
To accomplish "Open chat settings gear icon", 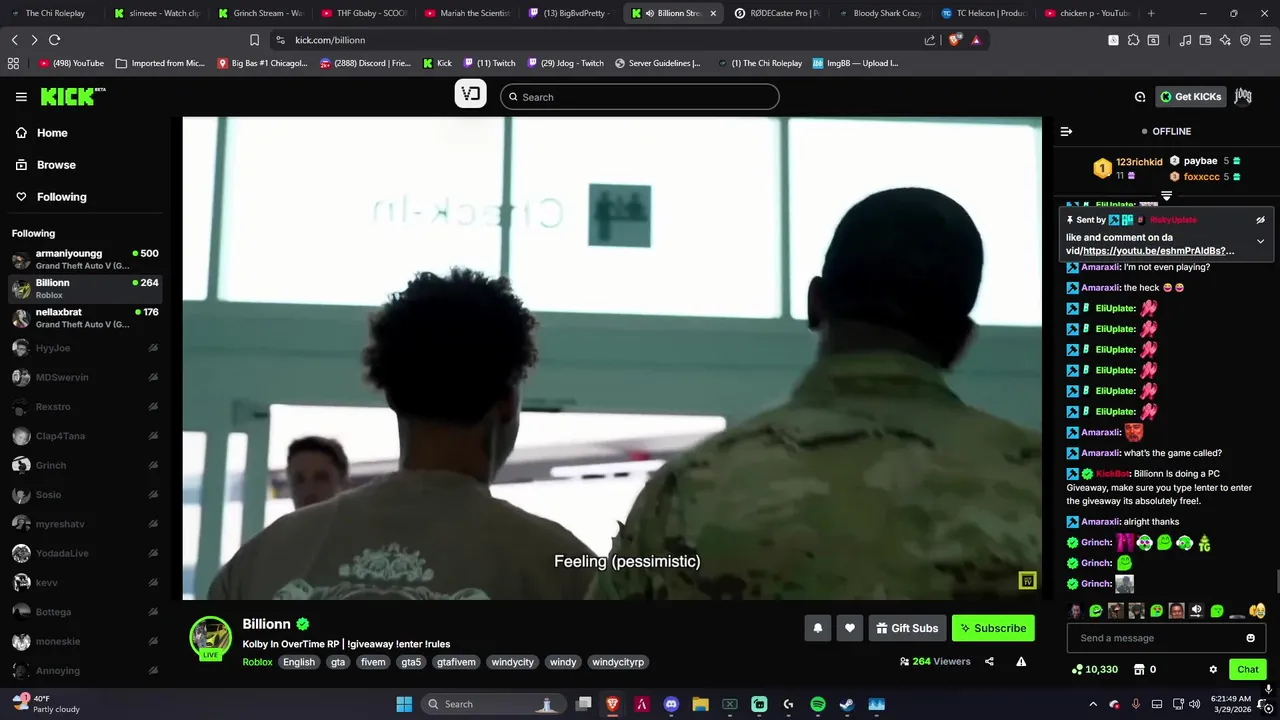I will pyautogui.click(x=1213, y=669).
